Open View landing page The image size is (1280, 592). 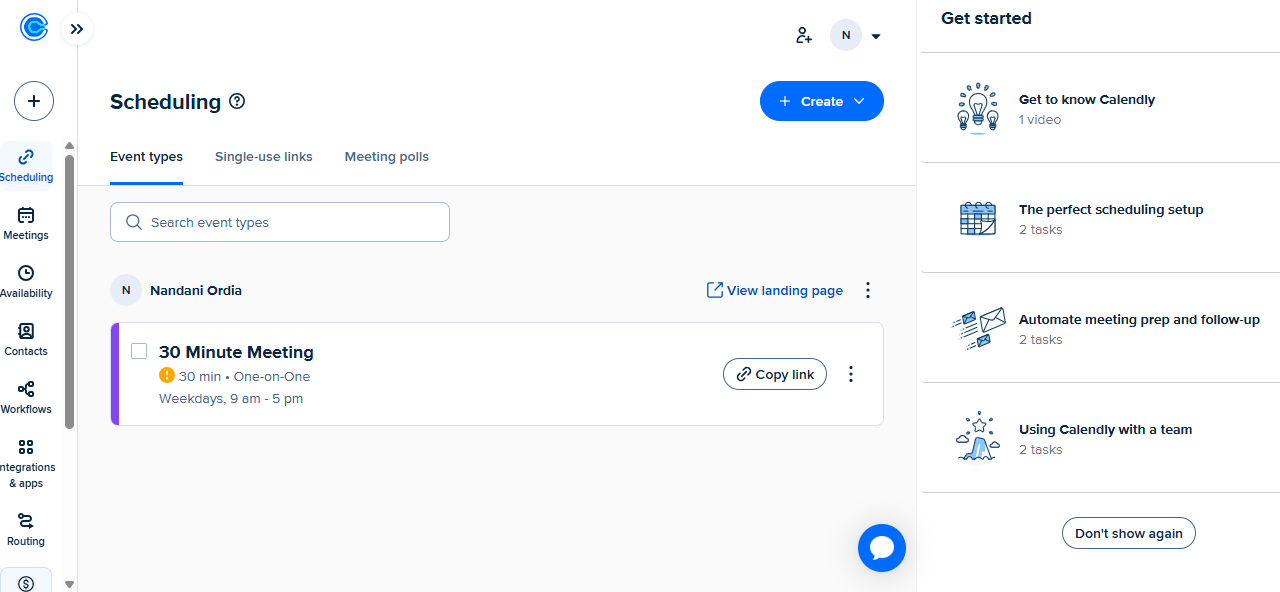pos(774,290)
